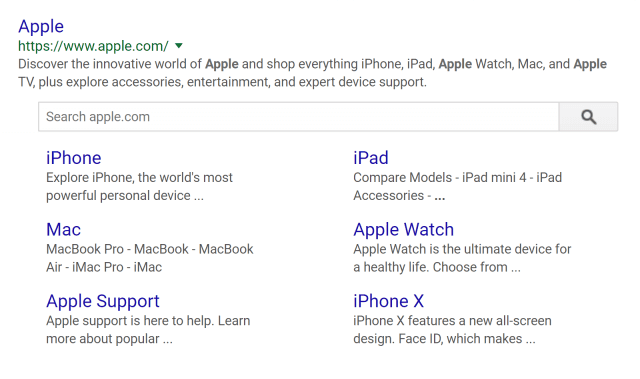Click the 'Apple support is here to help' description
The height and width of the screenshot is (379, 640).
148,321
